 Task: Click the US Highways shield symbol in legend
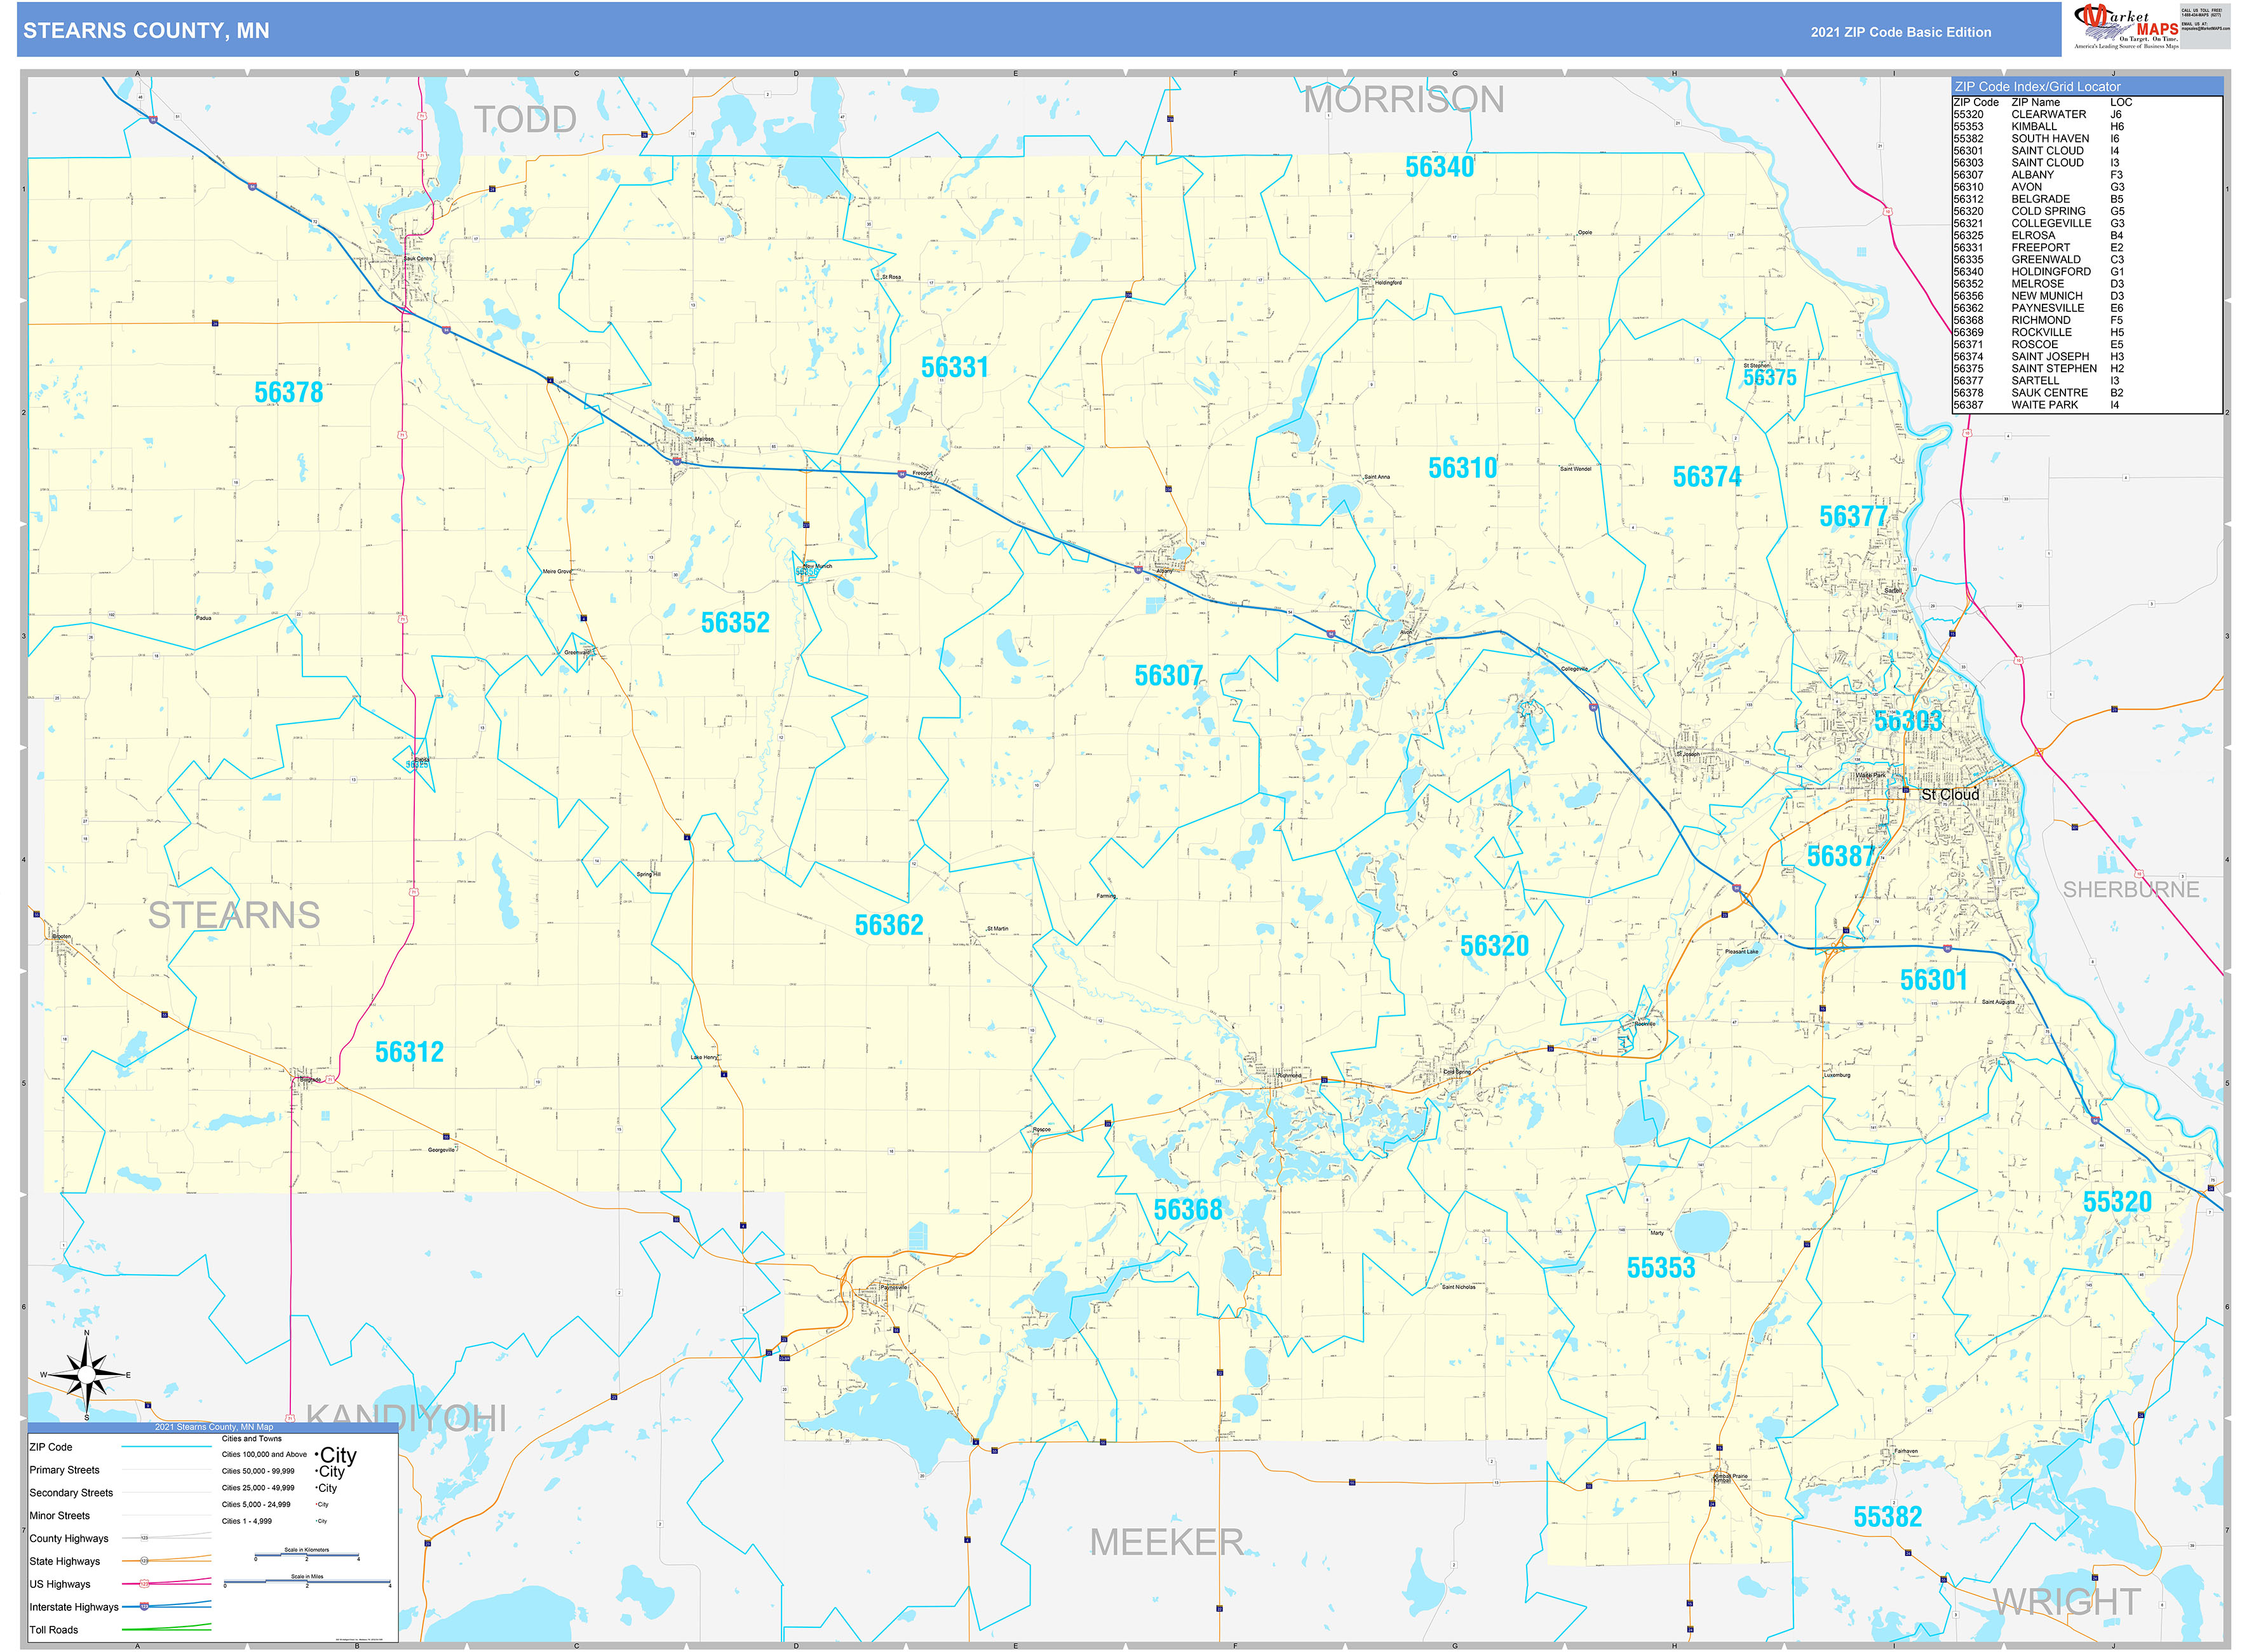[144, 1584]
